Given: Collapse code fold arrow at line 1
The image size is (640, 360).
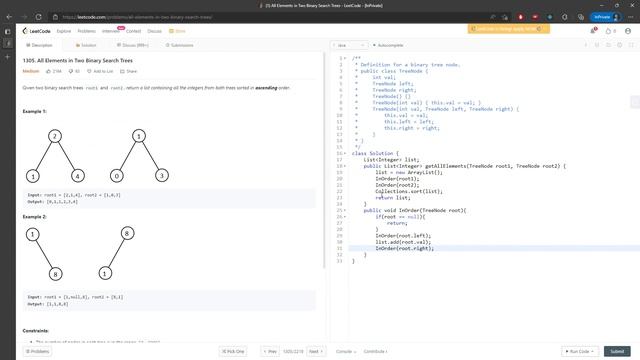Looking at the screenshot, I should [x=345, y=58].
